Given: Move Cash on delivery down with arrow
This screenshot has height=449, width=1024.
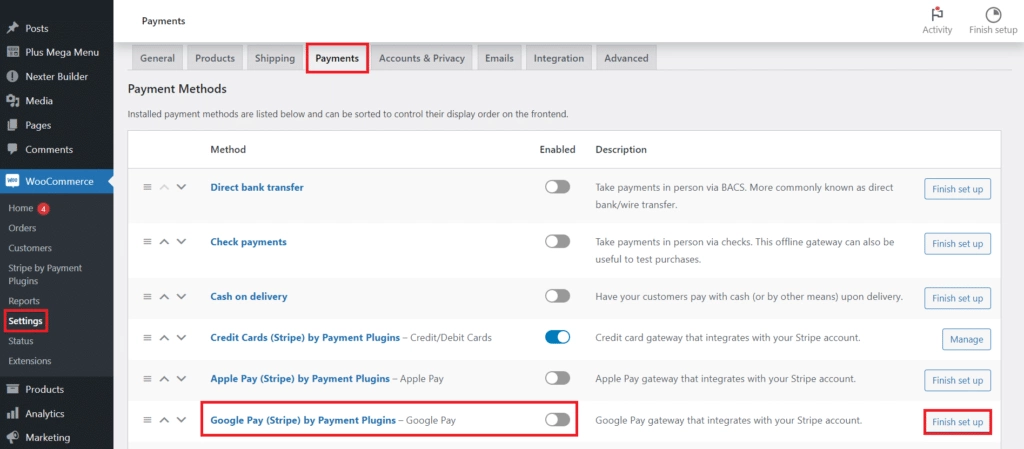Looking at the screenshot, I should (x=182, y=296).
